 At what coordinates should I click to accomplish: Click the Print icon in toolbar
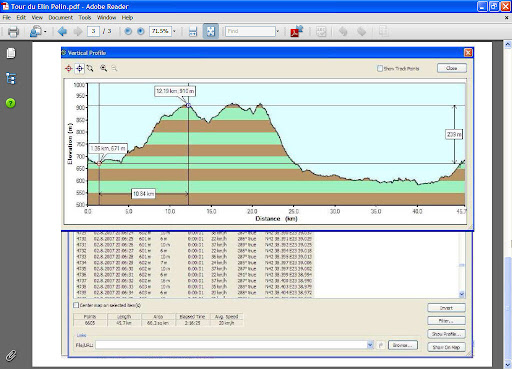(x=13, y=32)
